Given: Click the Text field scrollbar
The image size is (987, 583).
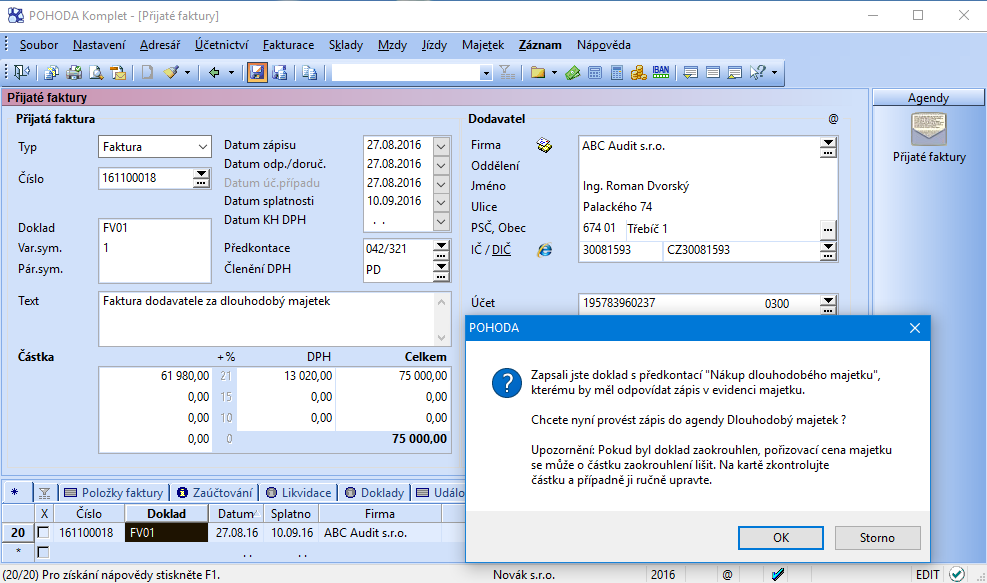Looking at the screenshot, I should coord(441,319).
